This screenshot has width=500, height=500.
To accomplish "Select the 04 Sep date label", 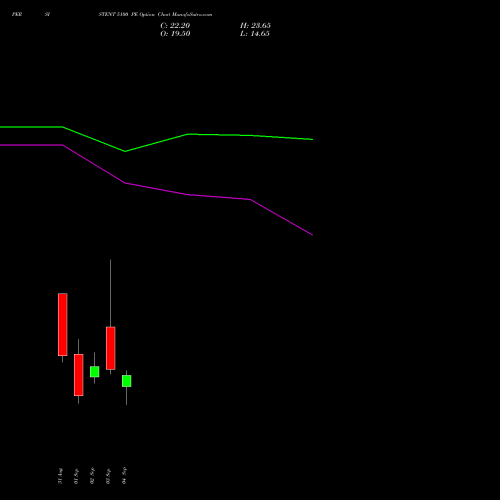I will point(124,476).
